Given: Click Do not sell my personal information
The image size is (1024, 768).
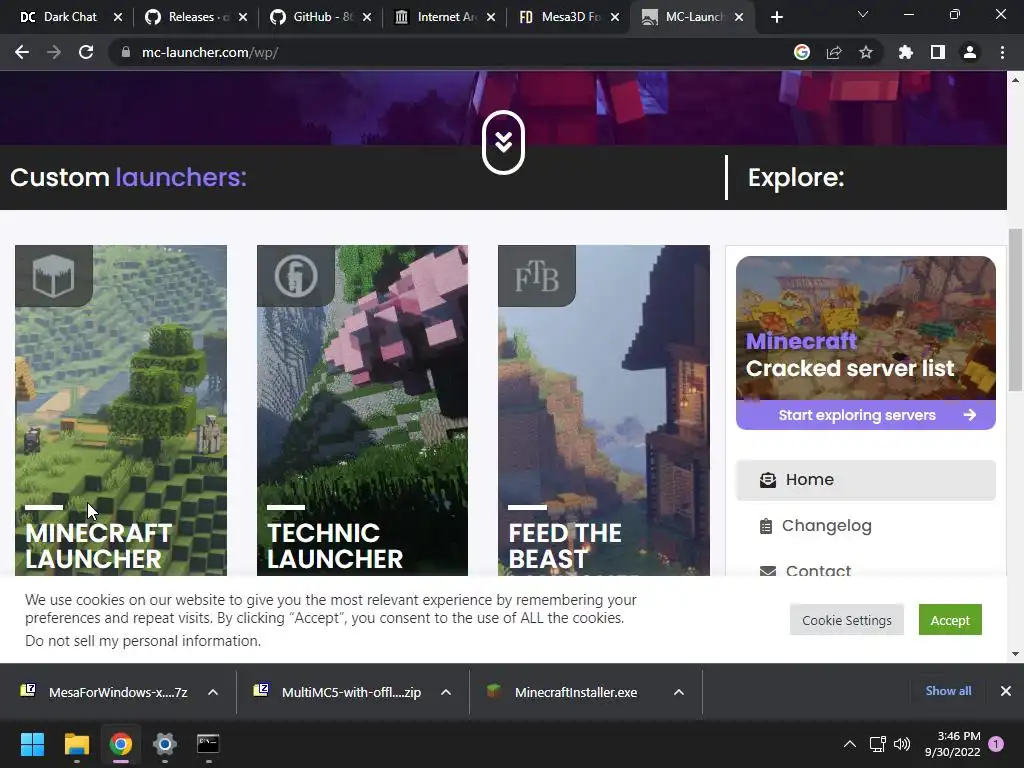Looking at the screenshot, I should coord(143,641).
